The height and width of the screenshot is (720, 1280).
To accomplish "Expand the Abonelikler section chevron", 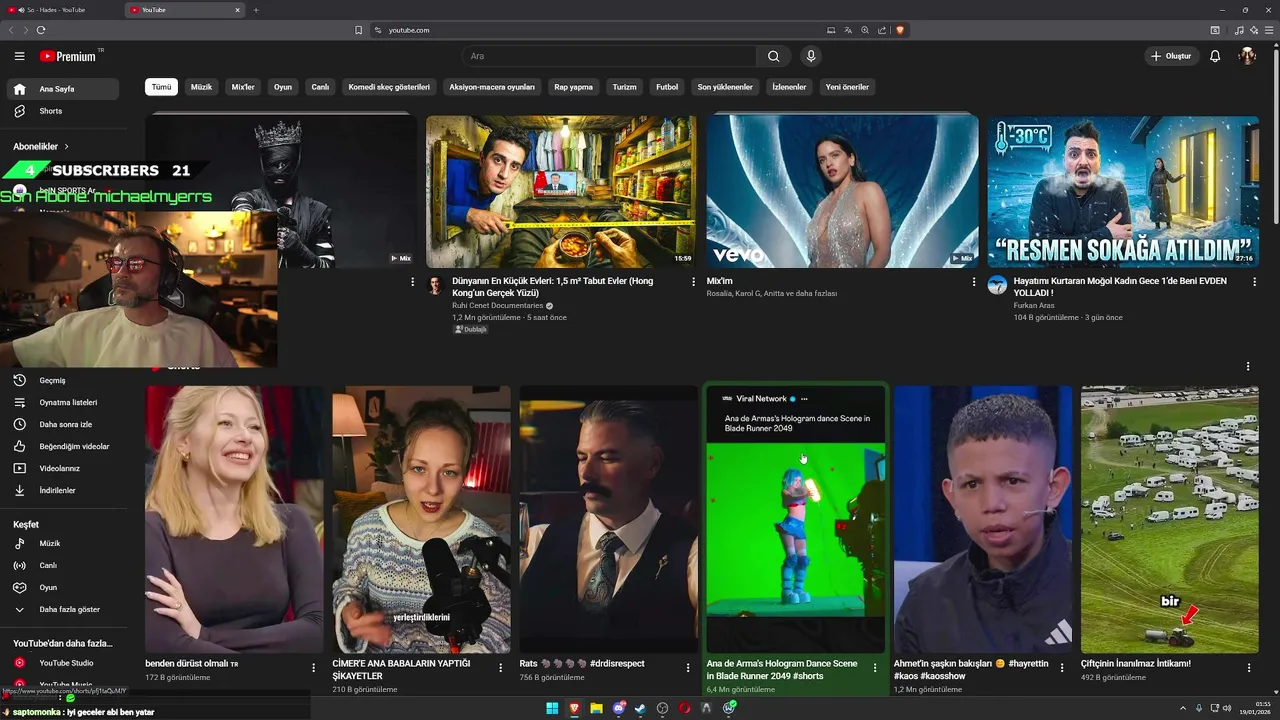I will coord(67,146).
